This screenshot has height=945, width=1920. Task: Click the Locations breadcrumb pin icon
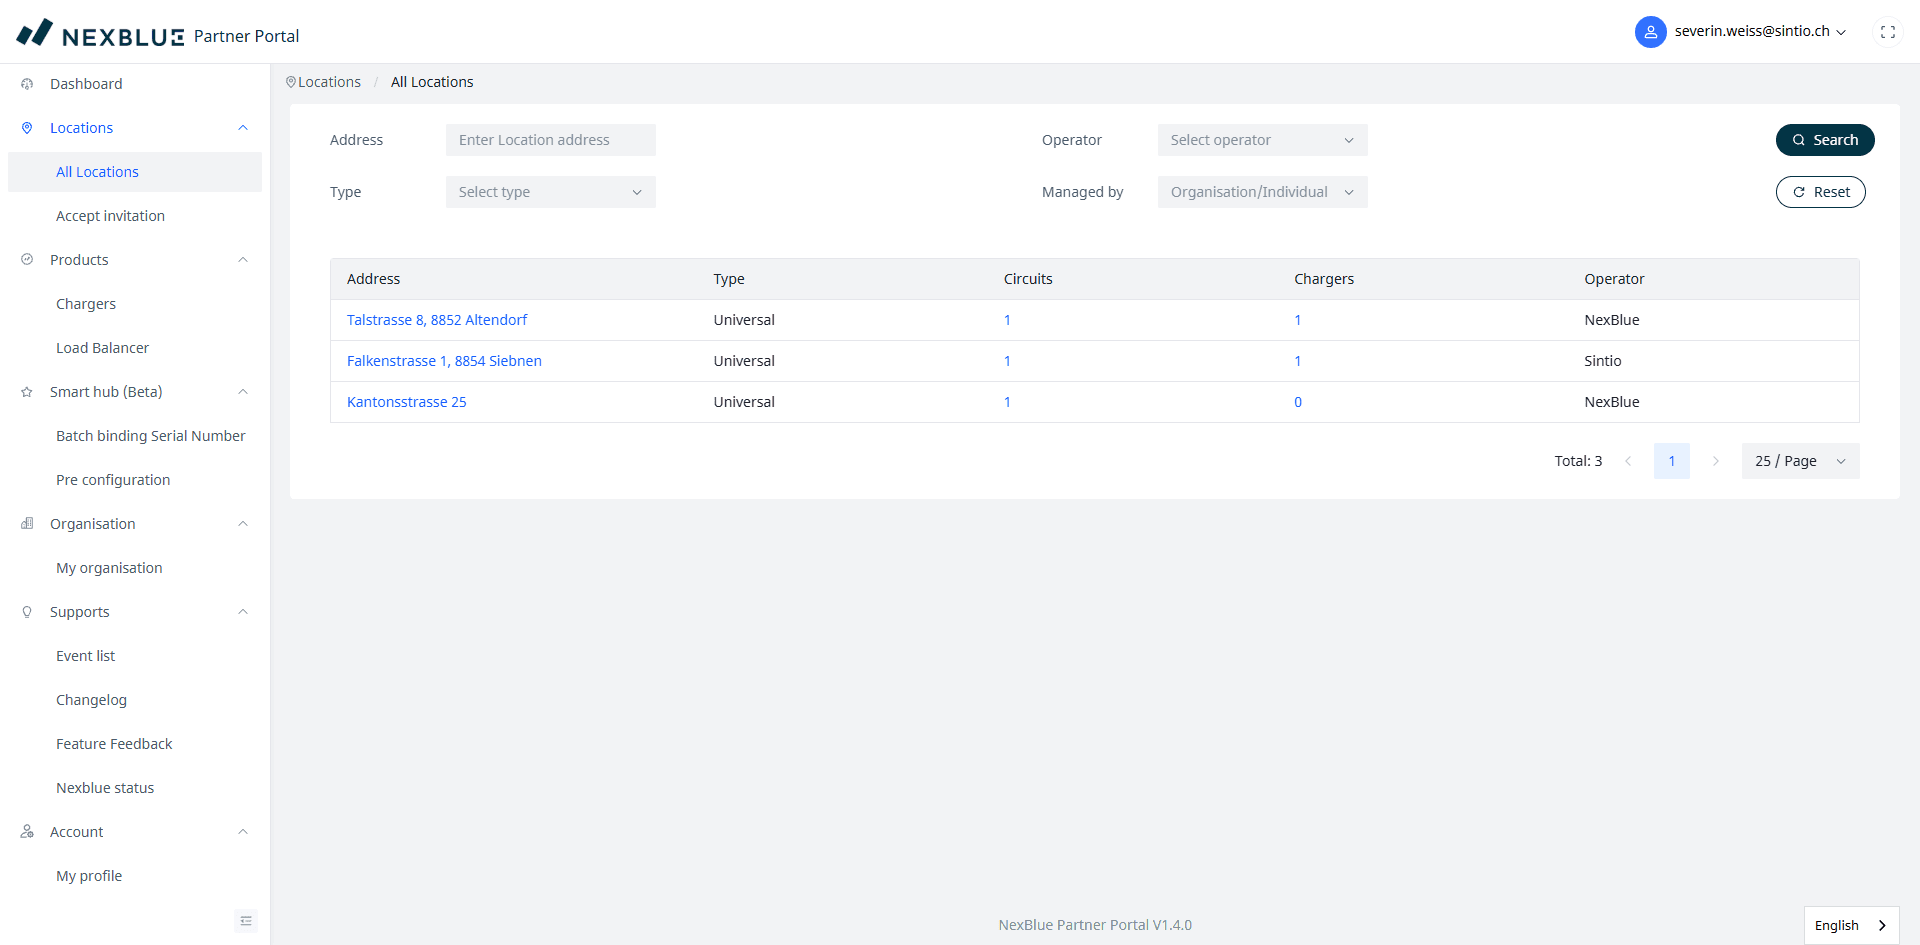coord(291,82)
